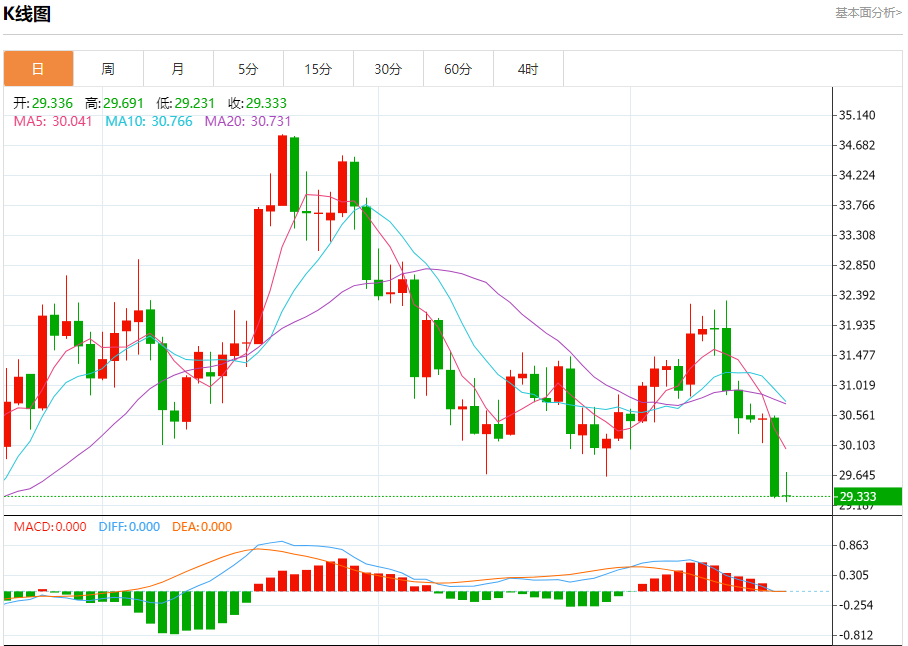Screen dimensions: 908x646
Task: Click the 30.561 price axis label
Action: click(x=857, y=416)
